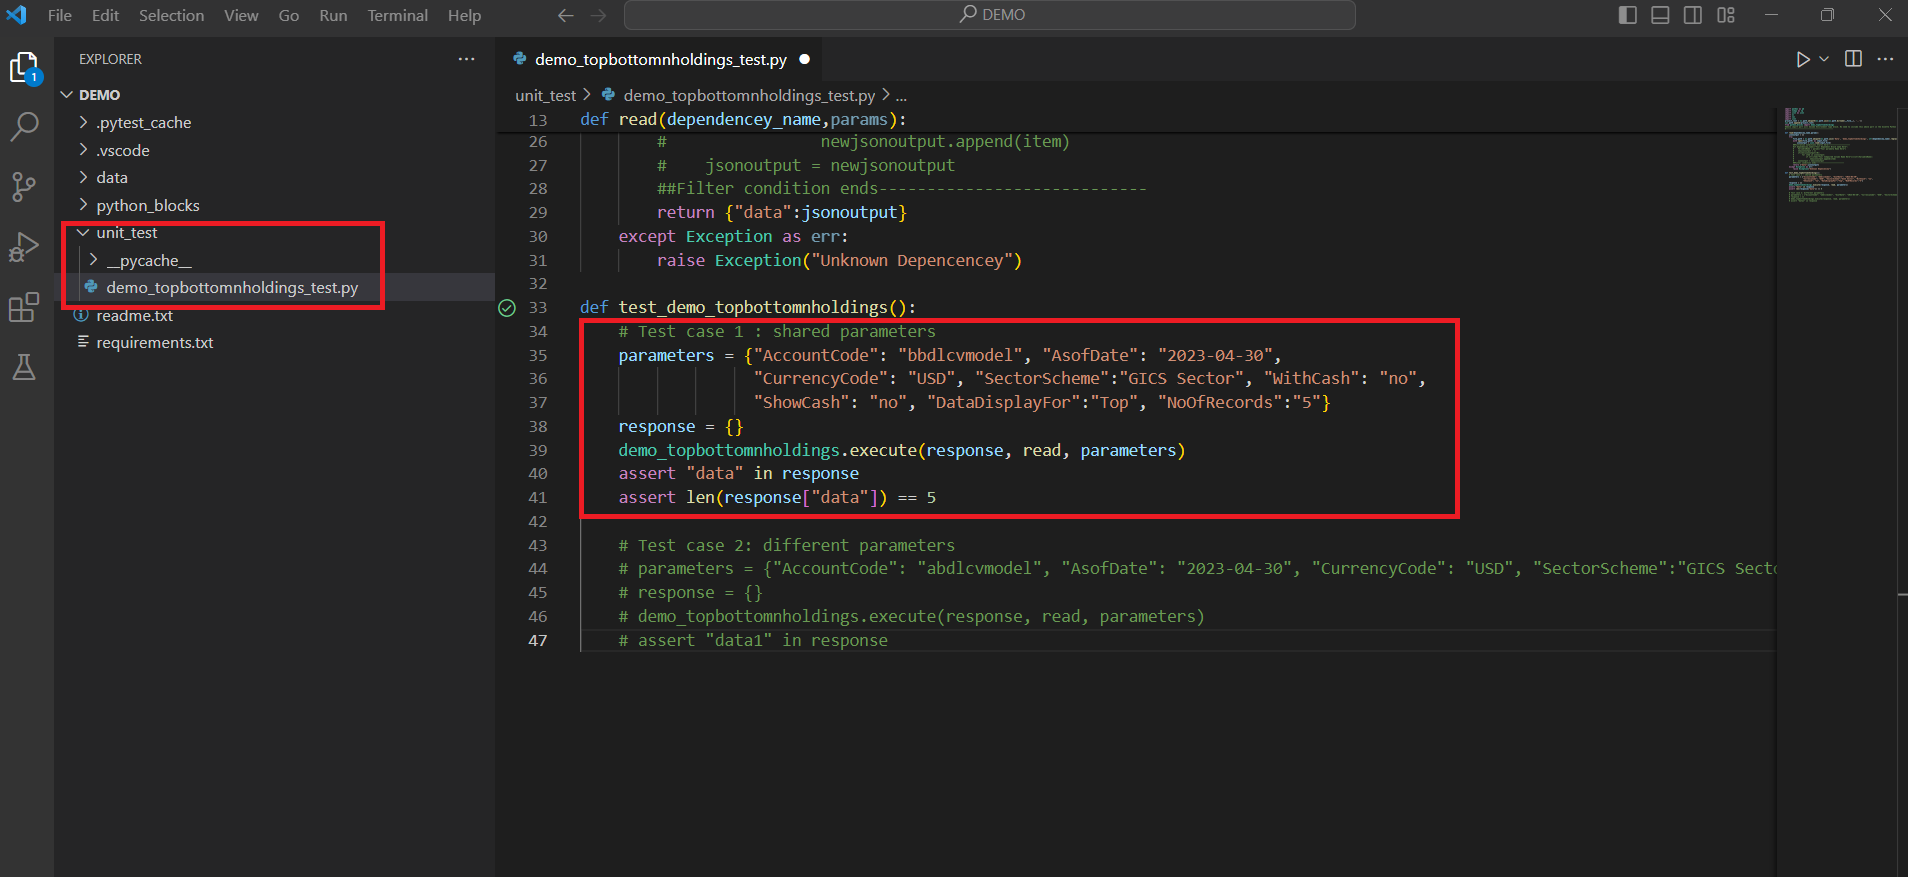The height and width of the screenshot is (877, 1908).
Task: Click def test_demo_topbottomnholdings function name
Action: [x=752, y=307]
